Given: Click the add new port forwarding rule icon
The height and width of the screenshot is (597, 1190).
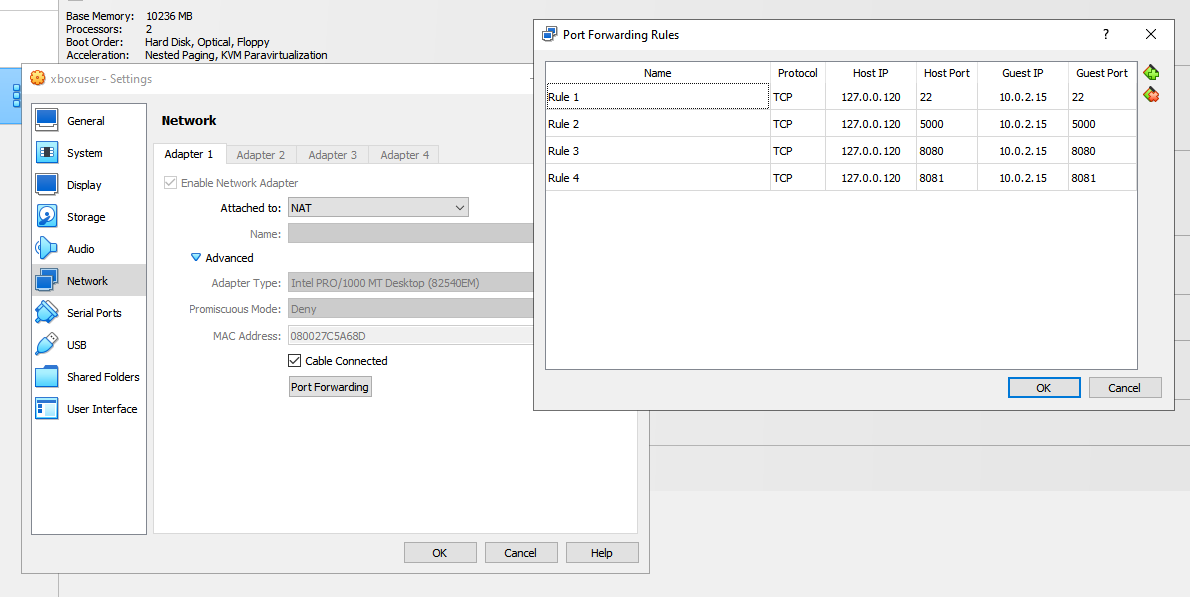Looking at the screenshot, I should 1151,73.
